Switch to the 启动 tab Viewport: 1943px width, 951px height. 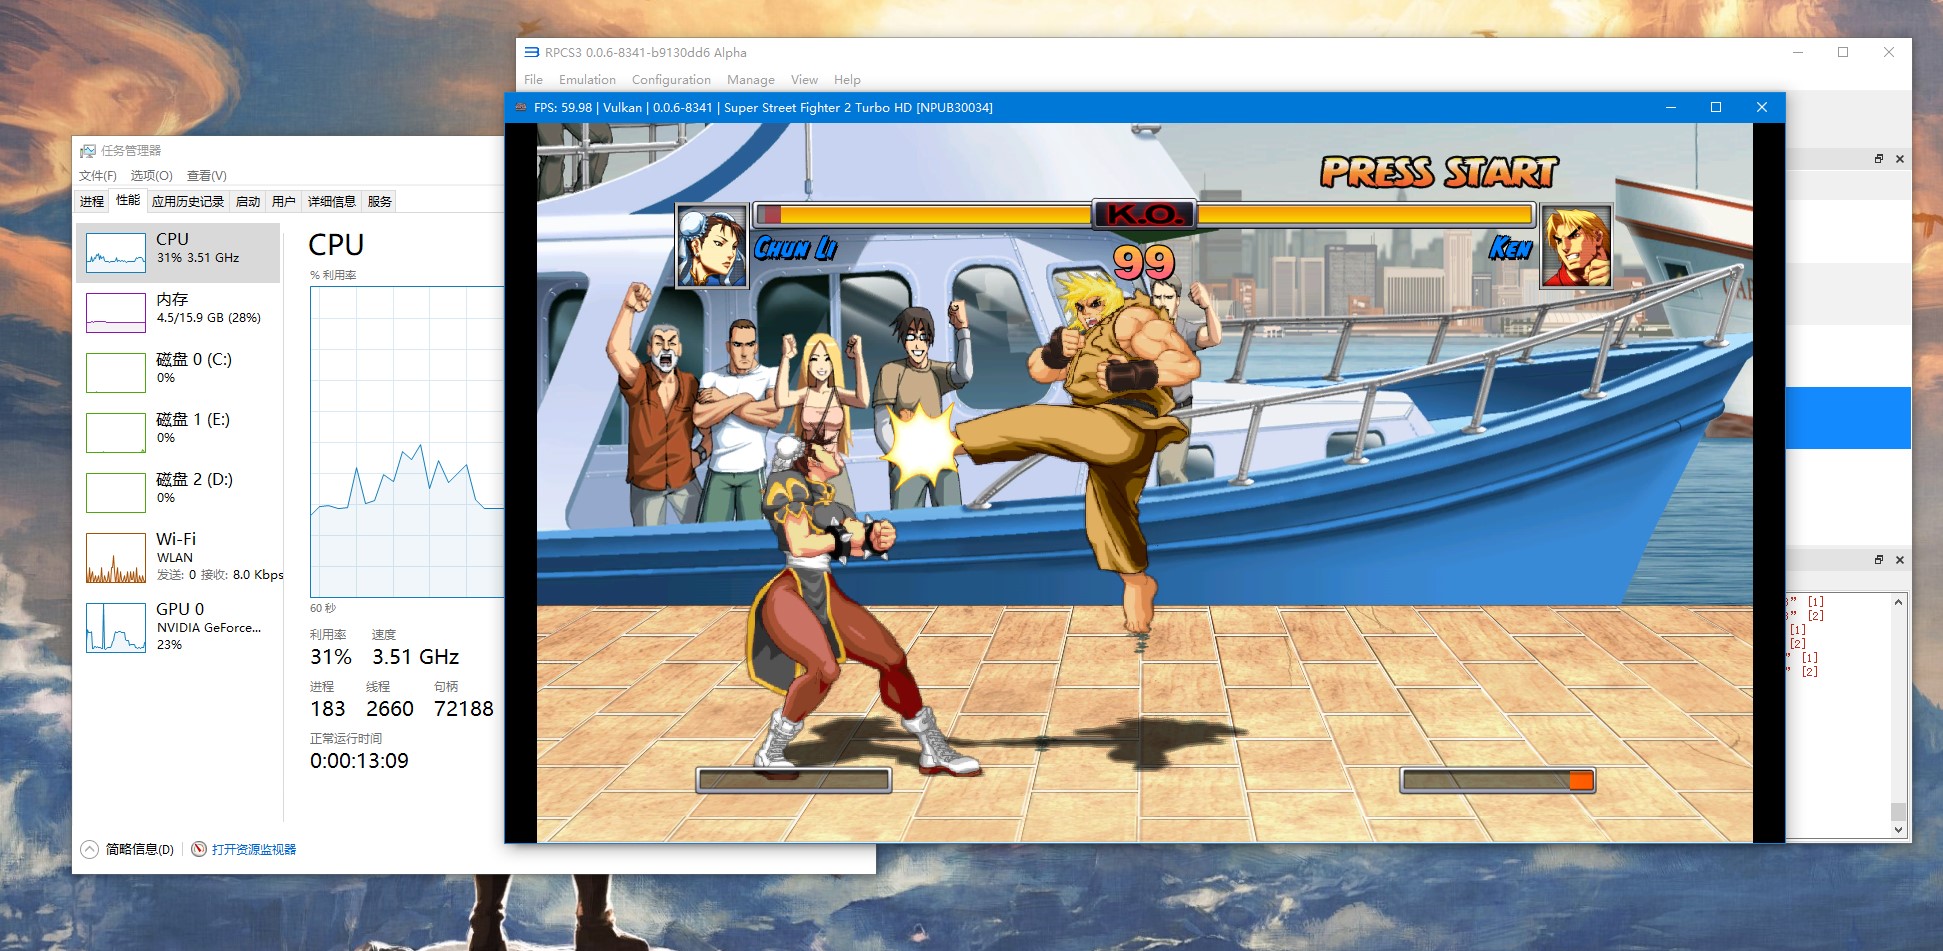248,201
